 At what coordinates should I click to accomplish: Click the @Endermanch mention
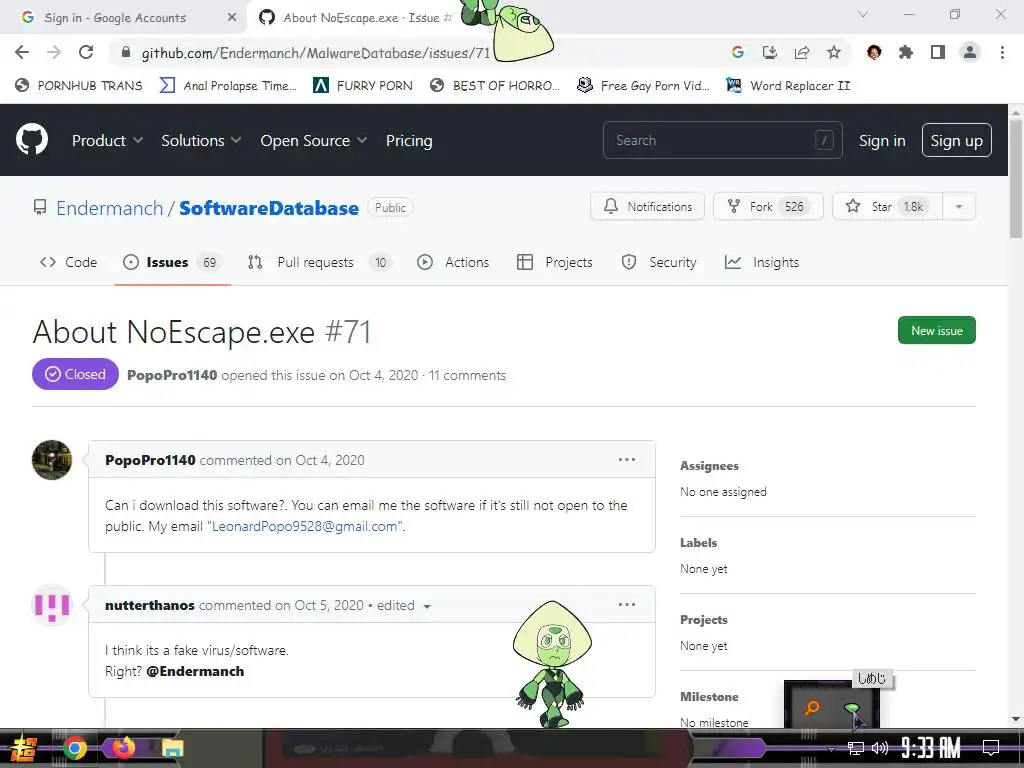[195, 671]
